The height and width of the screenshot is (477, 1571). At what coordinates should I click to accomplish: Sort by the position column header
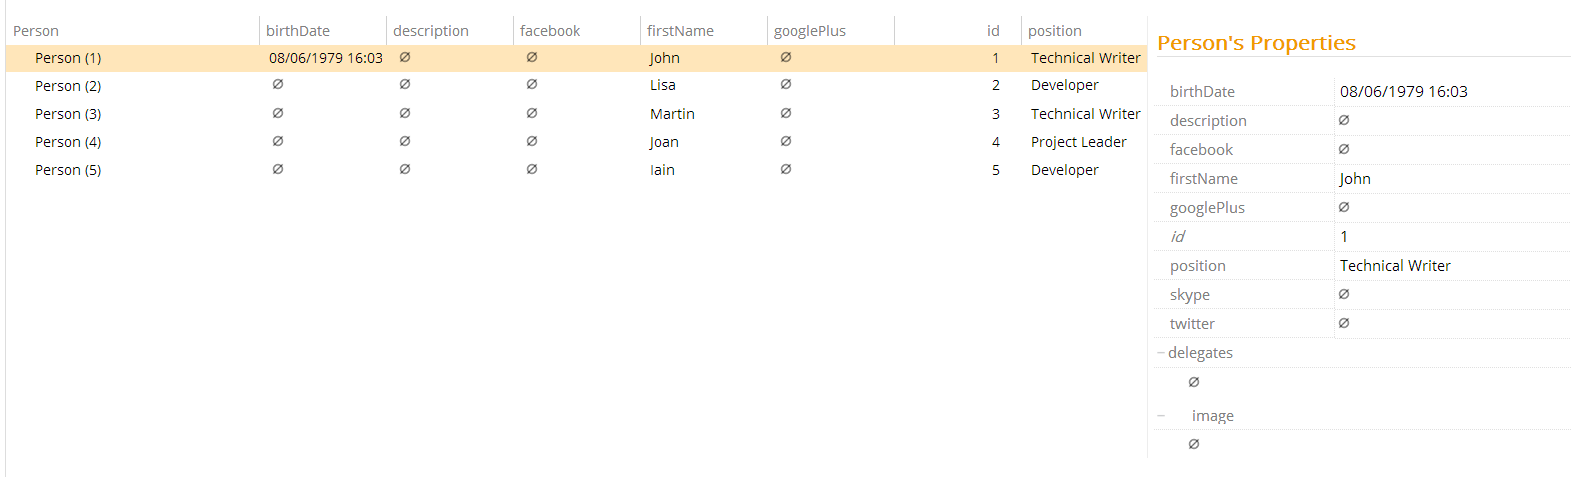pyautogui.click(x=1055, y=31)
